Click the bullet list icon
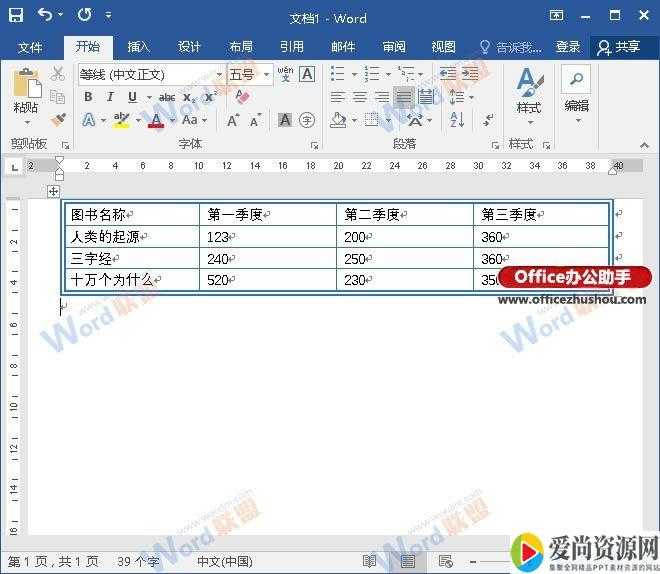Viewport: 660px width, 574px height. pyautogui.click(x=337, y=74)
